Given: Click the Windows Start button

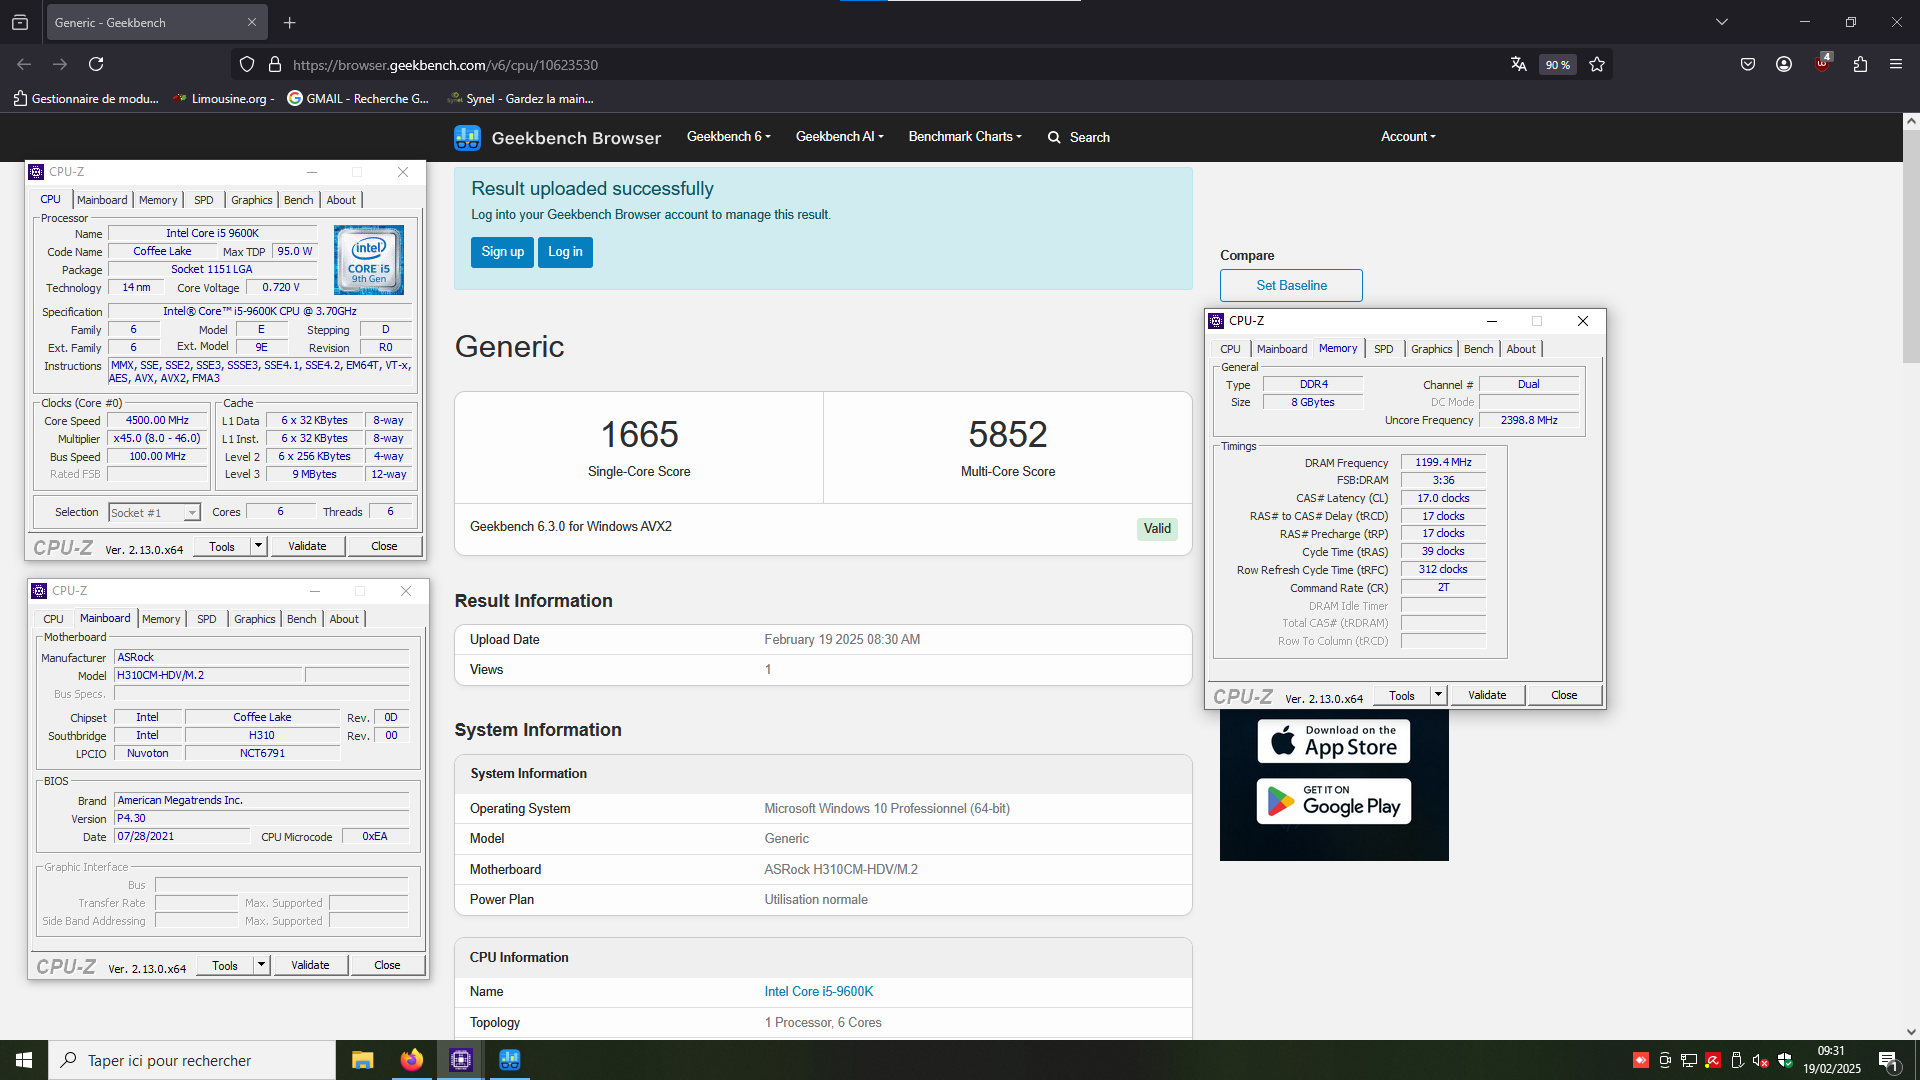Looking at the screenshot, I should pyautogui.click(x=24, y=1060).
